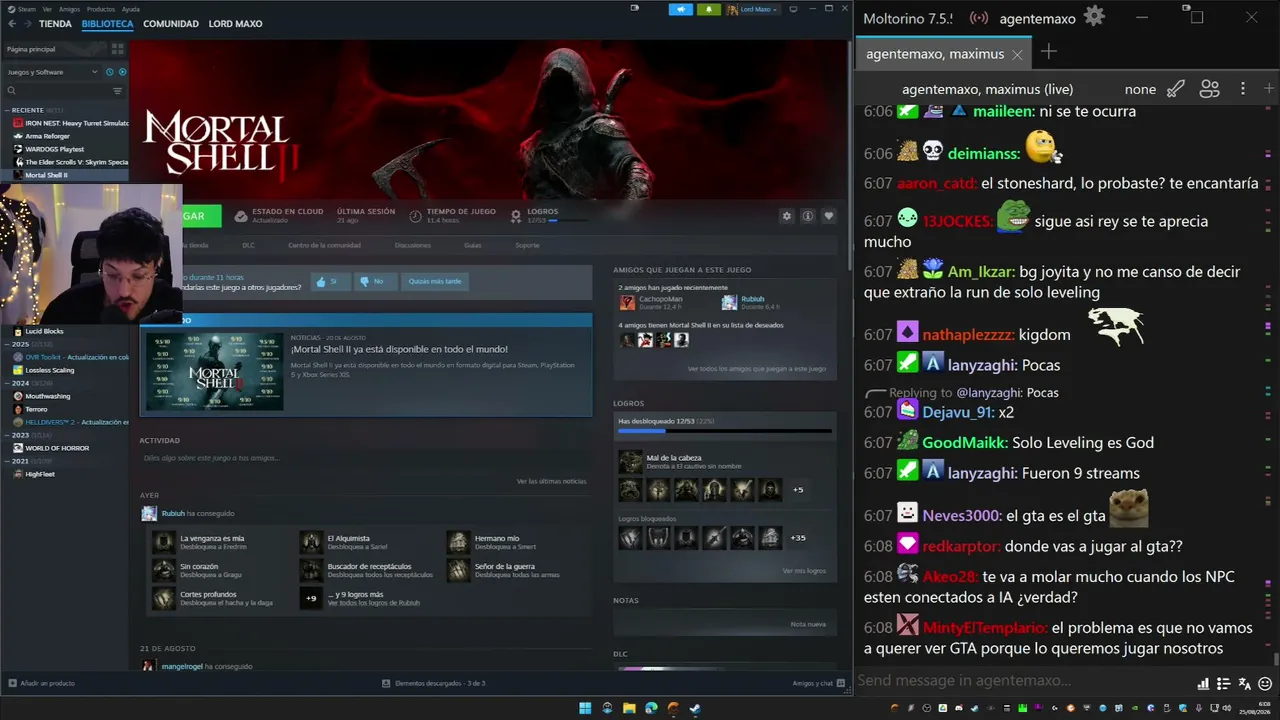This screenshot has height=720, width=1280.
Task: Collapse the 2024 library group
Action: [x=8, y=383]
